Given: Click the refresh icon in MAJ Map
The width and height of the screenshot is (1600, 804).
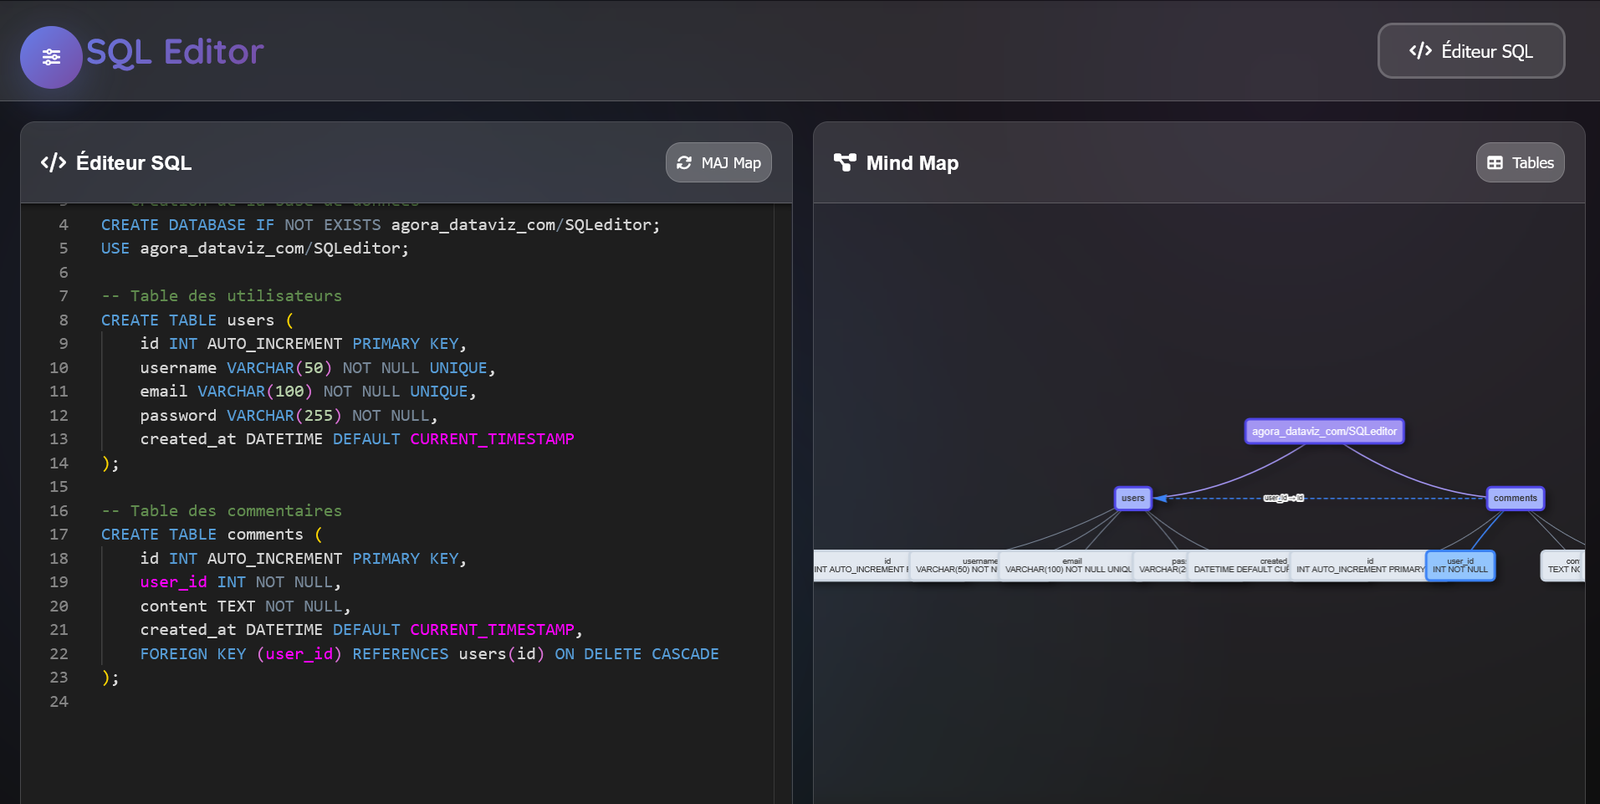Looking at the screenshot, I should pos(684,163).
